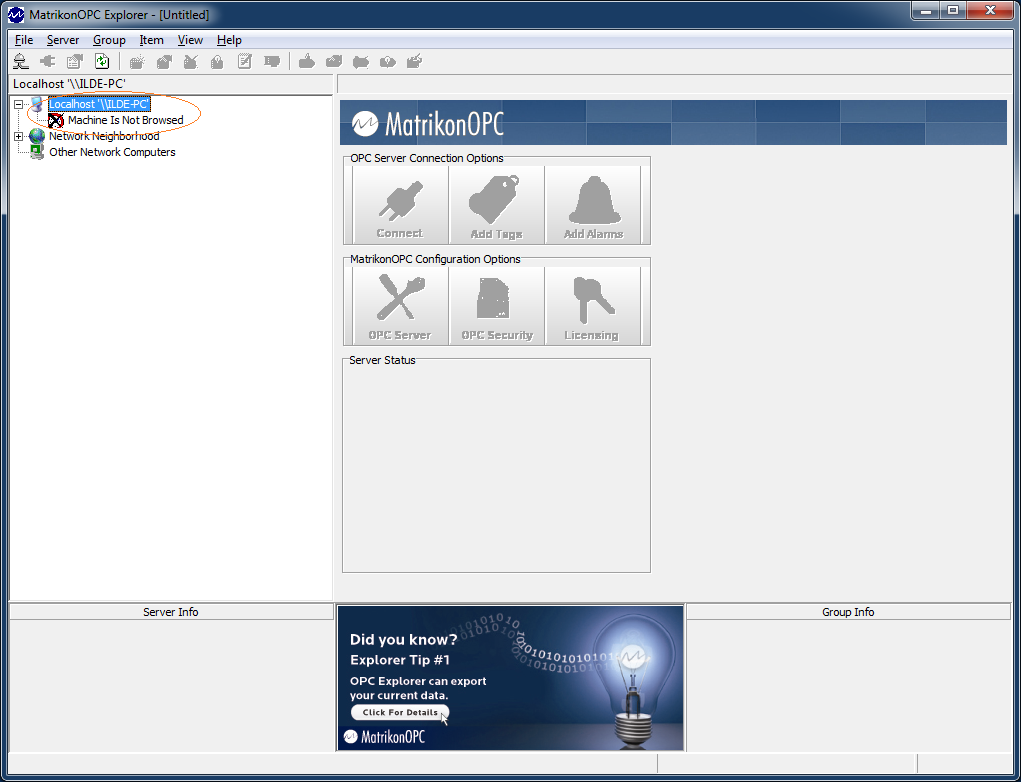Click the Explorer Tip #1 text
1021x782 pixels.
(400, 660)
